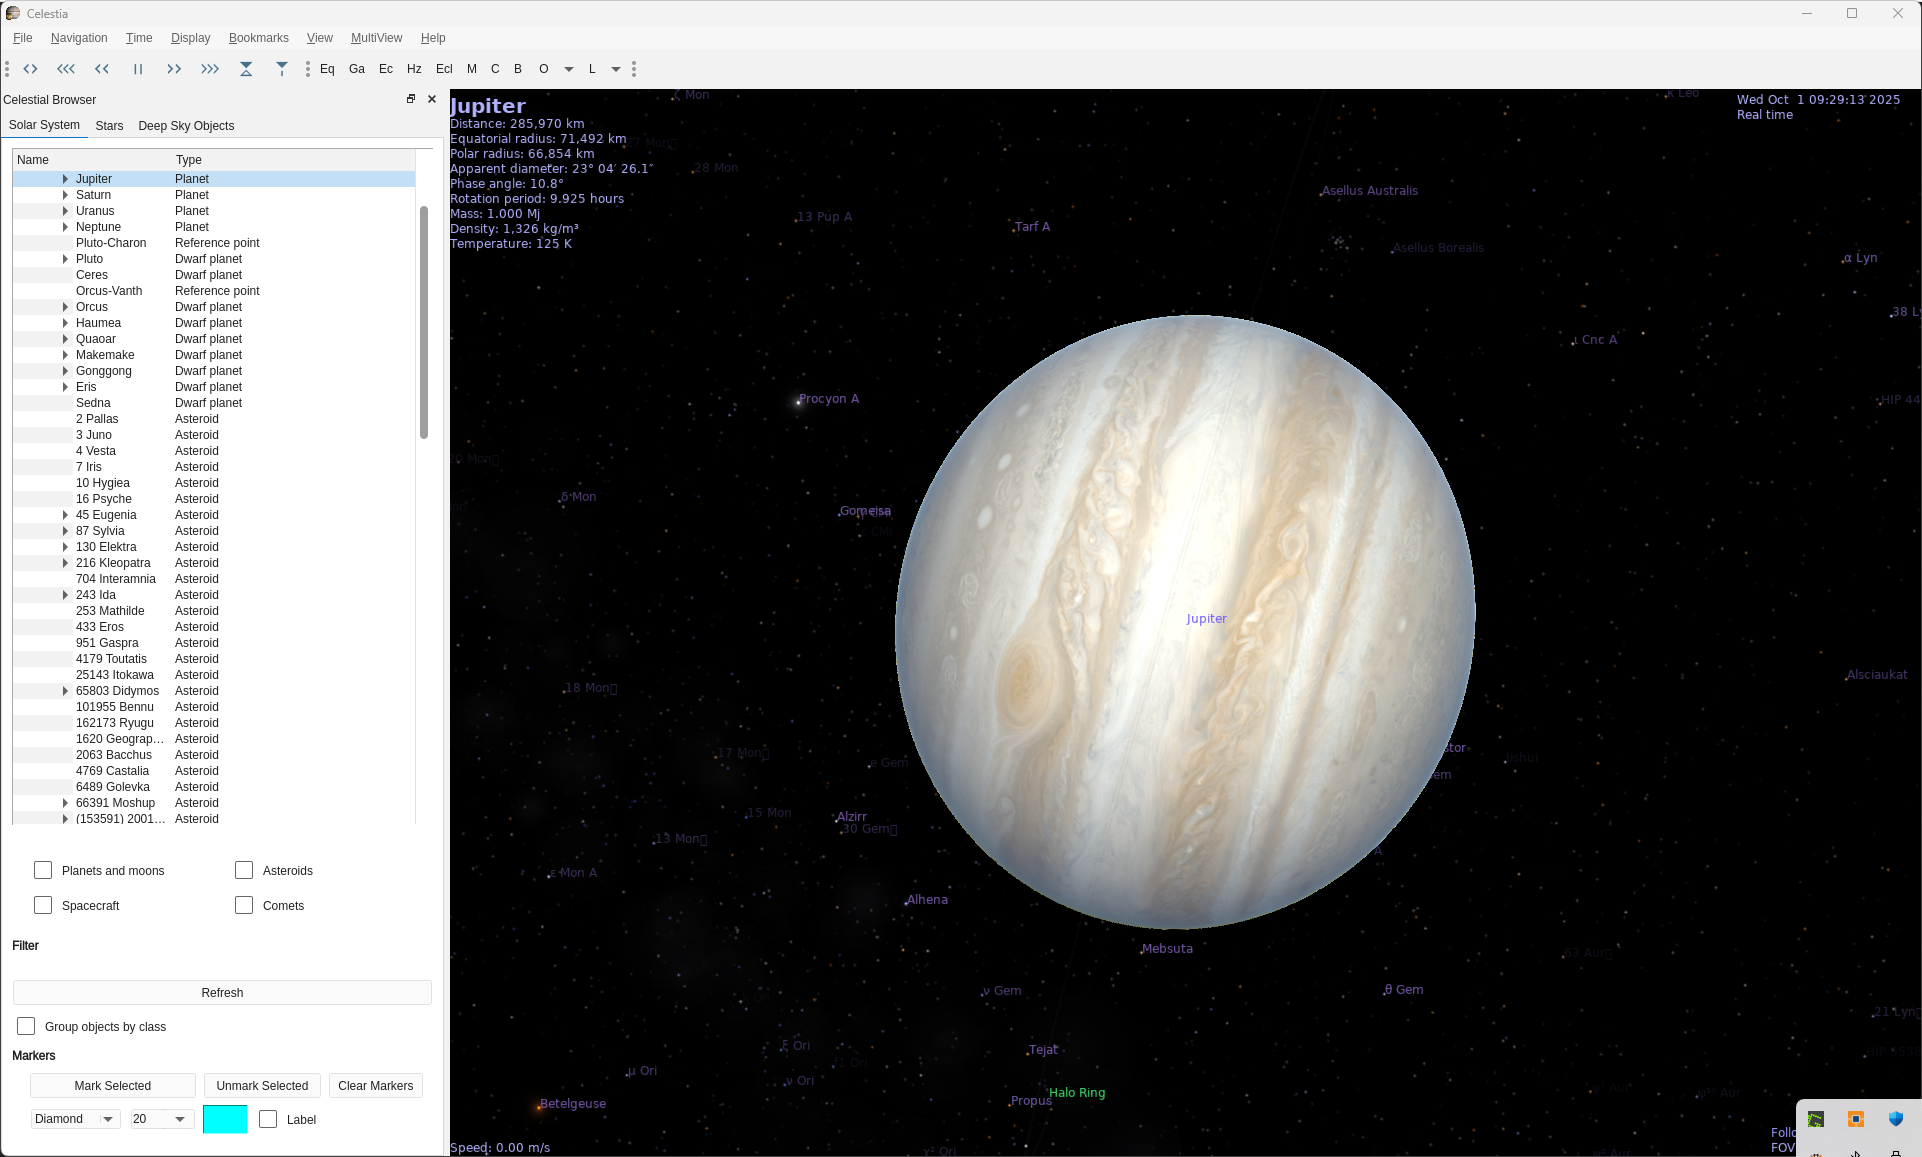Screen dimensions: 1922x1157
Task: Click the Refresh button
Action: click(x=222, y=992)
